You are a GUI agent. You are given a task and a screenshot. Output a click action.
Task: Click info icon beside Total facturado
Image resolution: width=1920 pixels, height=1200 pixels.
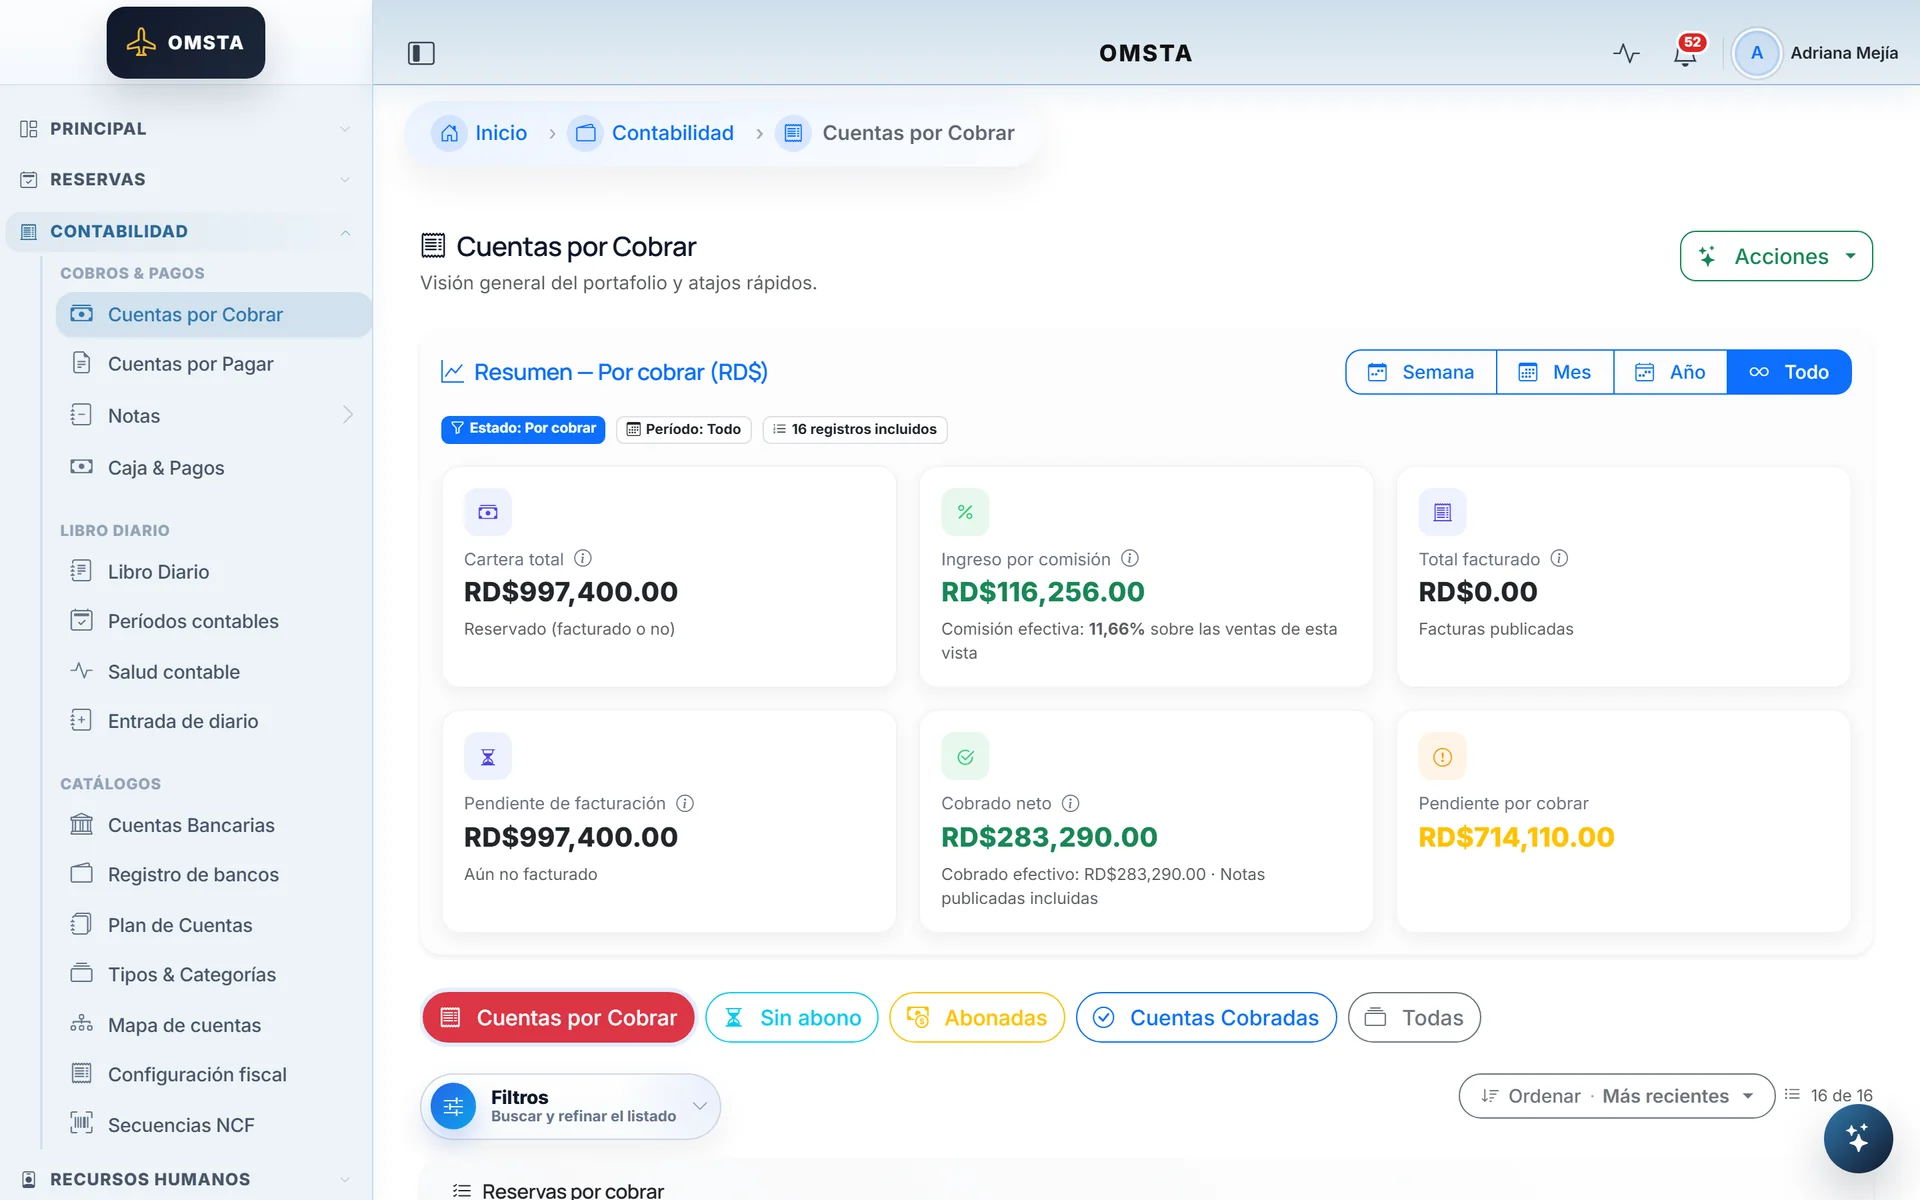pyautogui.click(x=1559, y=558)
